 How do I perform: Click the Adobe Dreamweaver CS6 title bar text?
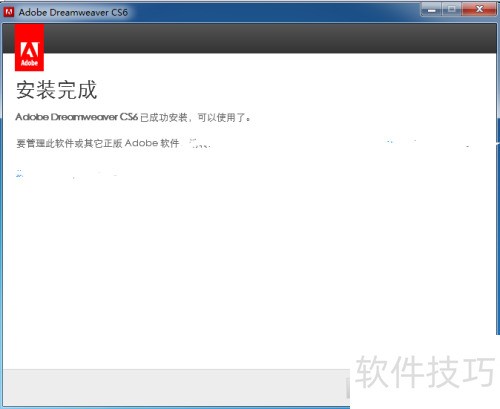73,13
